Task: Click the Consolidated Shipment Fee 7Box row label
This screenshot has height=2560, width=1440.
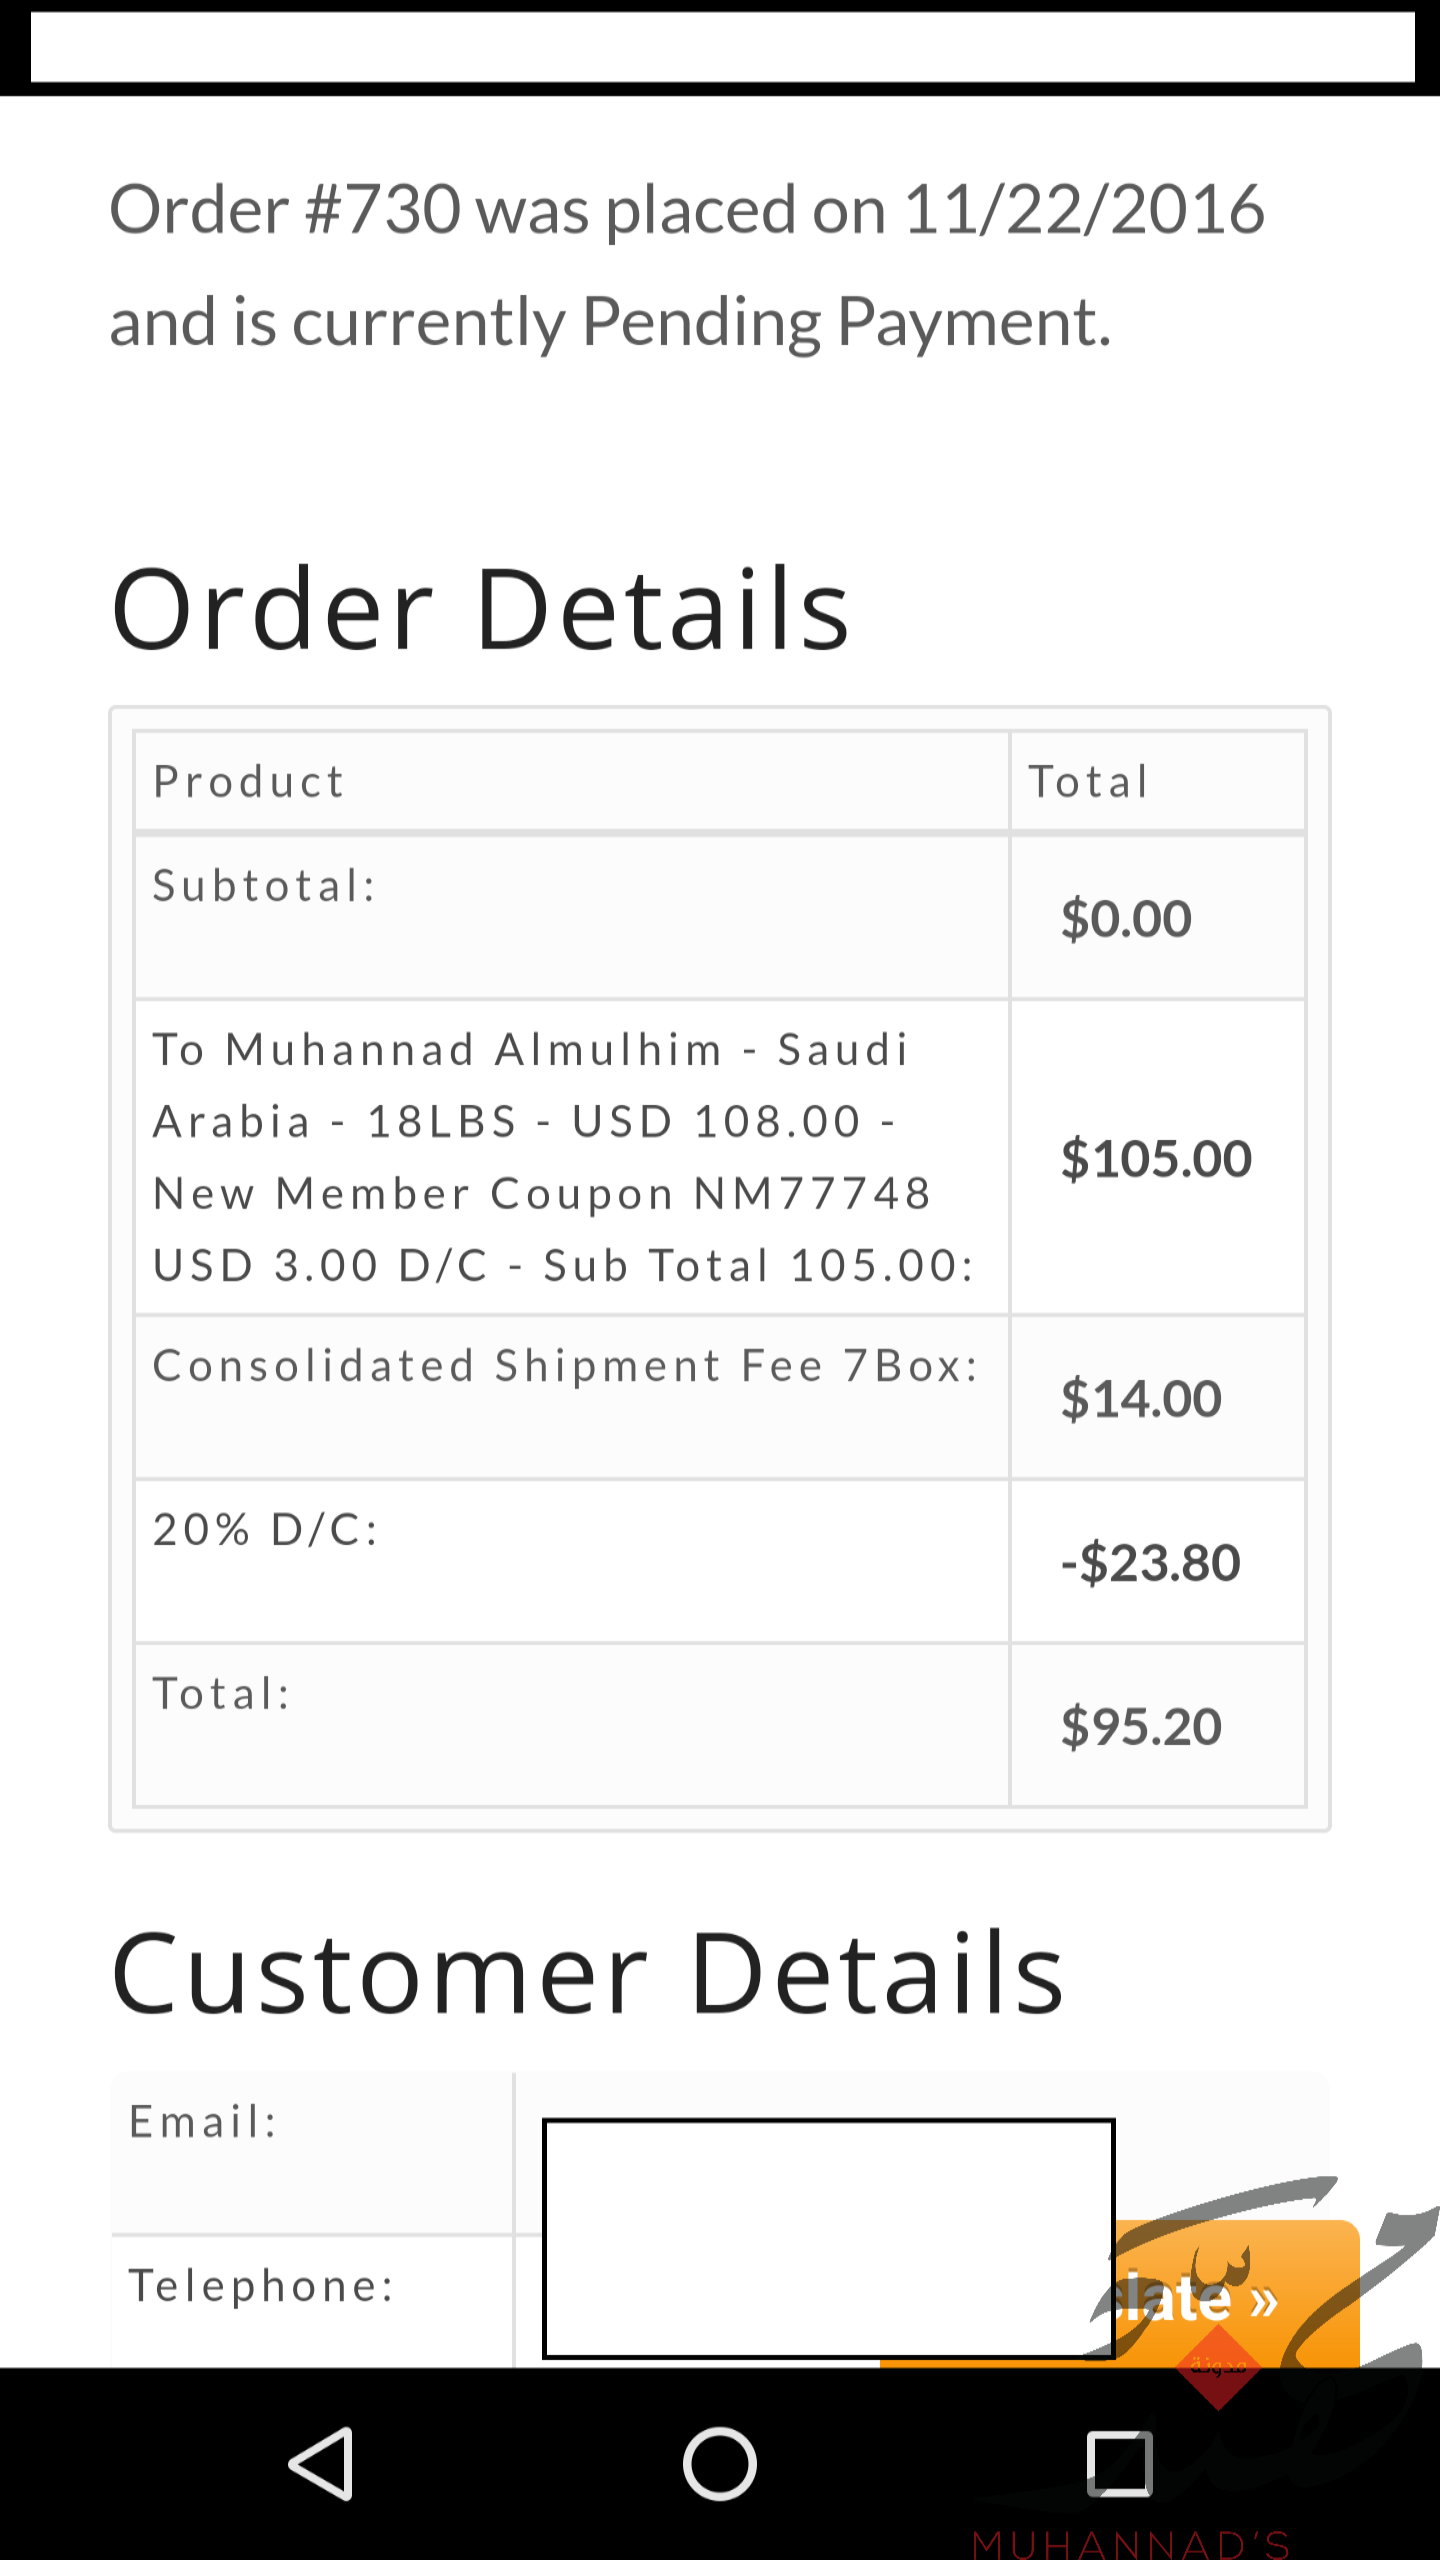Action: 566,1366
